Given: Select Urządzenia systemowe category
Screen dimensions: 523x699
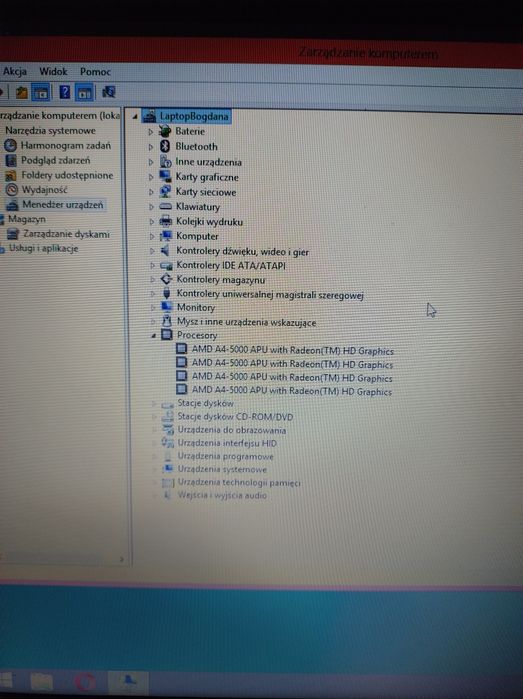Looking at the screenshot, I should coord(222,469).
